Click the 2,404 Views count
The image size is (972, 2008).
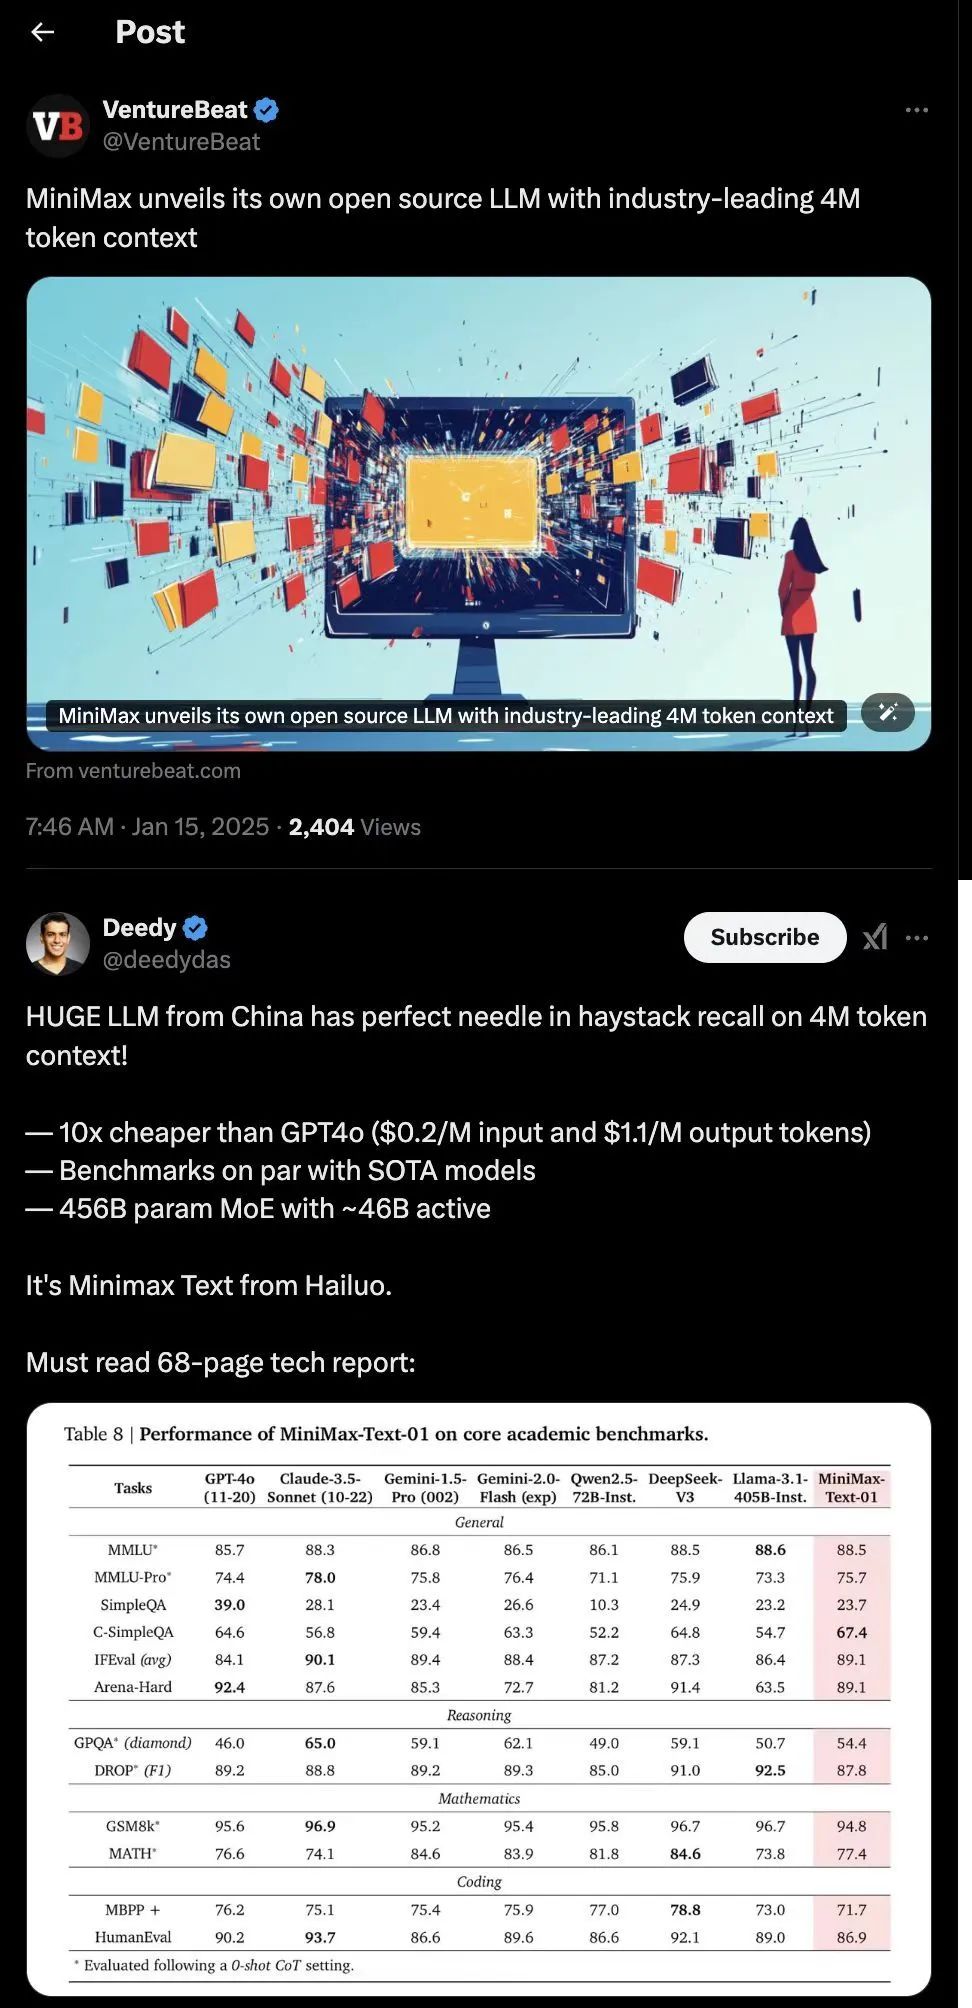pos(354,827)
